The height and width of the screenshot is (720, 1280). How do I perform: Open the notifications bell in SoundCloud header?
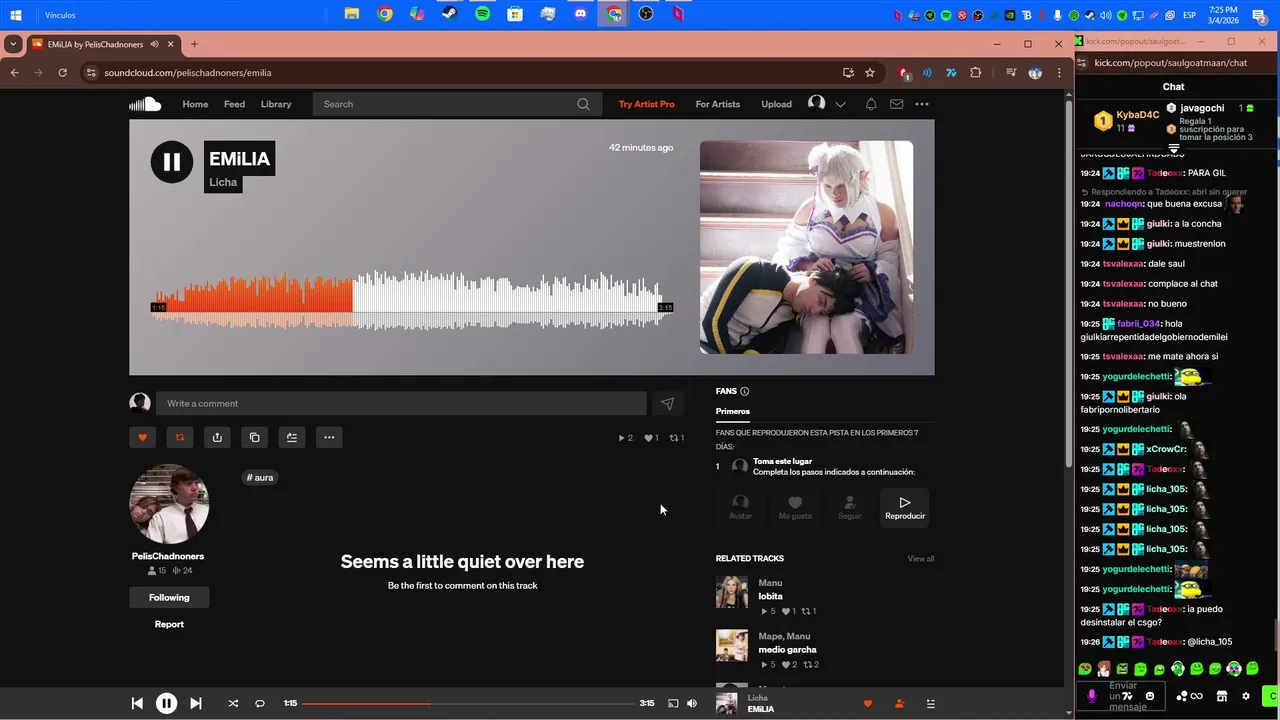[x=871, y=104]
